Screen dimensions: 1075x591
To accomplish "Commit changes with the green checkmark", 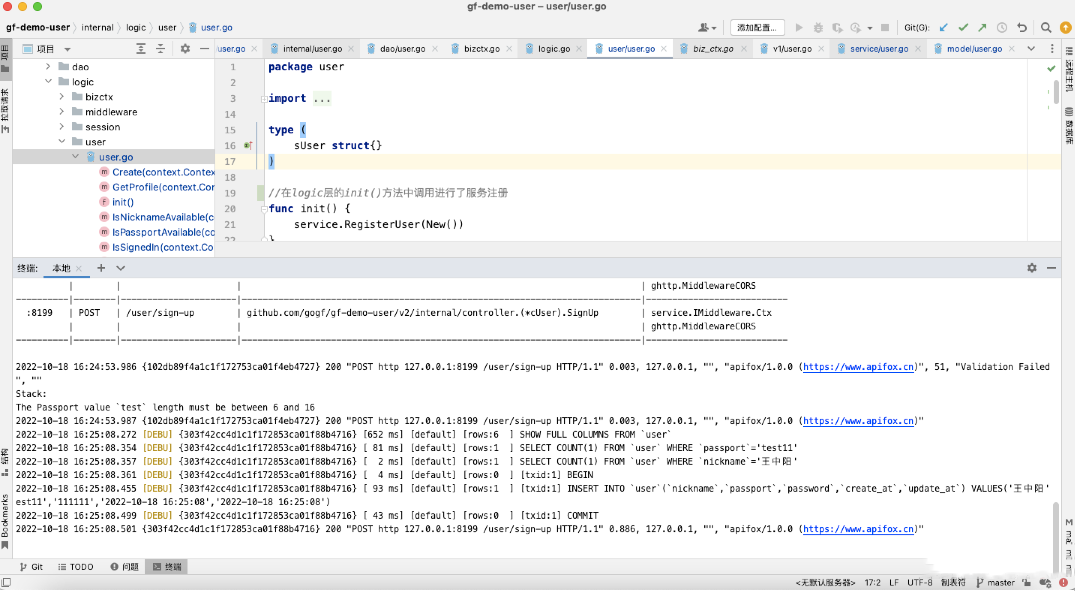I will click(x=963, y=27).
